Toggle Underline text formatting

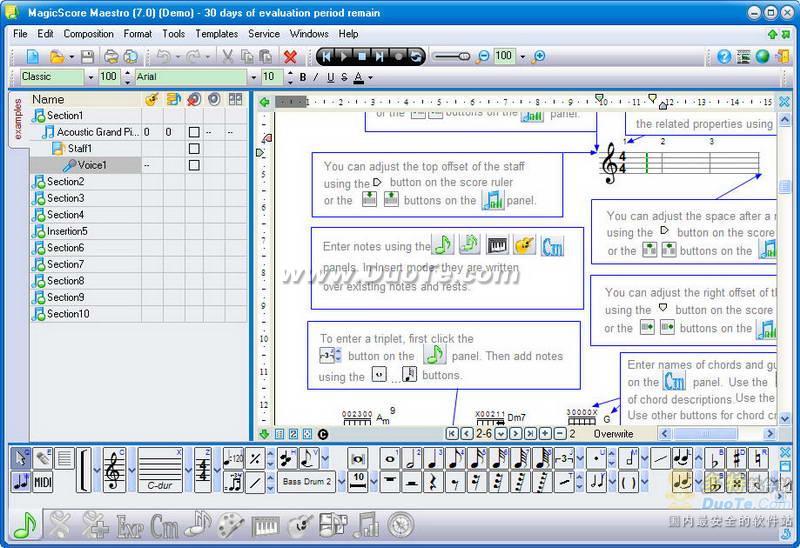pos(331,77)
